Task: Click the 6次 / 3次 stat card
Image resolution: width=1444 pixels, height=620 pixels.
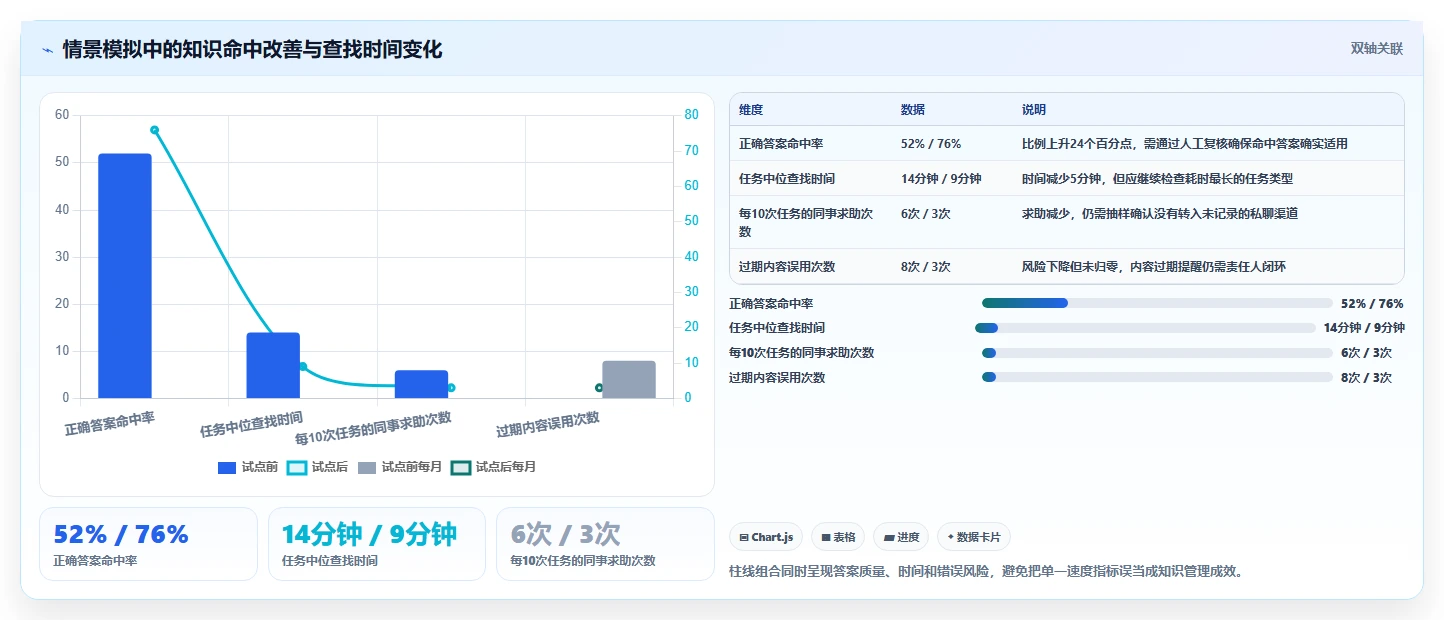Action: (605, 544)
